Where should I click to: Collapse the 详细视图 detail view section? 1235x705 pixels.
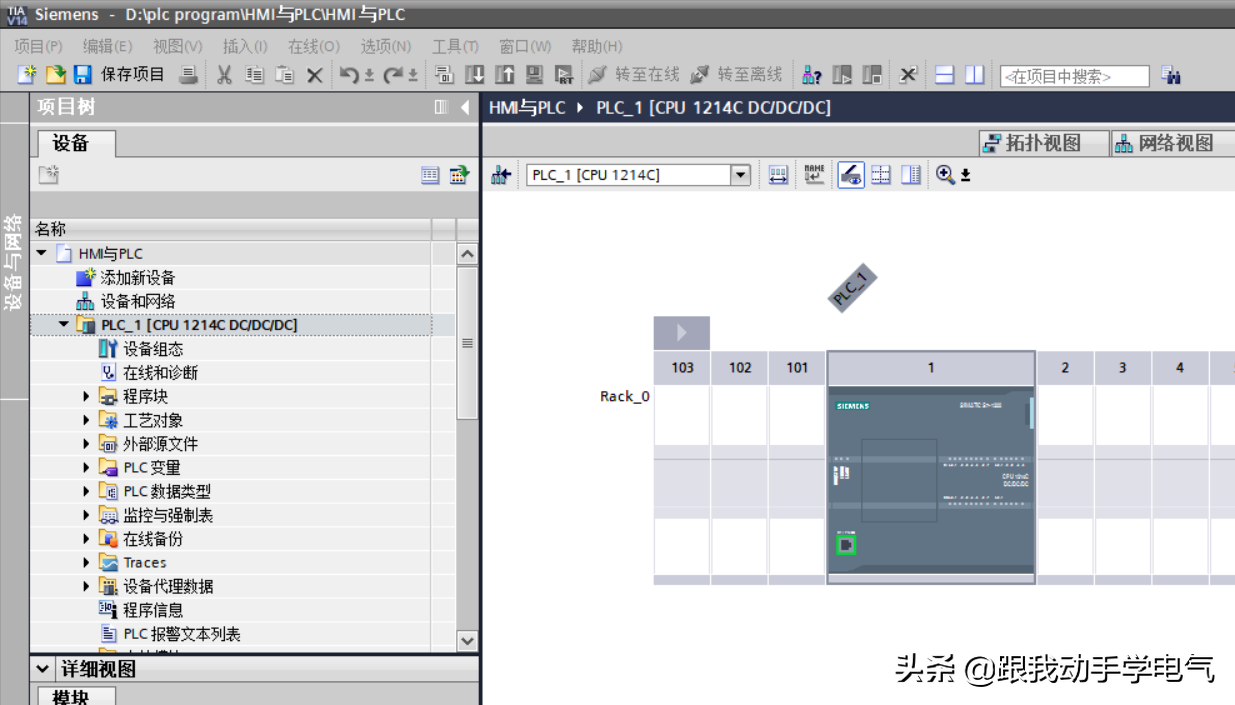coord(42,669)
